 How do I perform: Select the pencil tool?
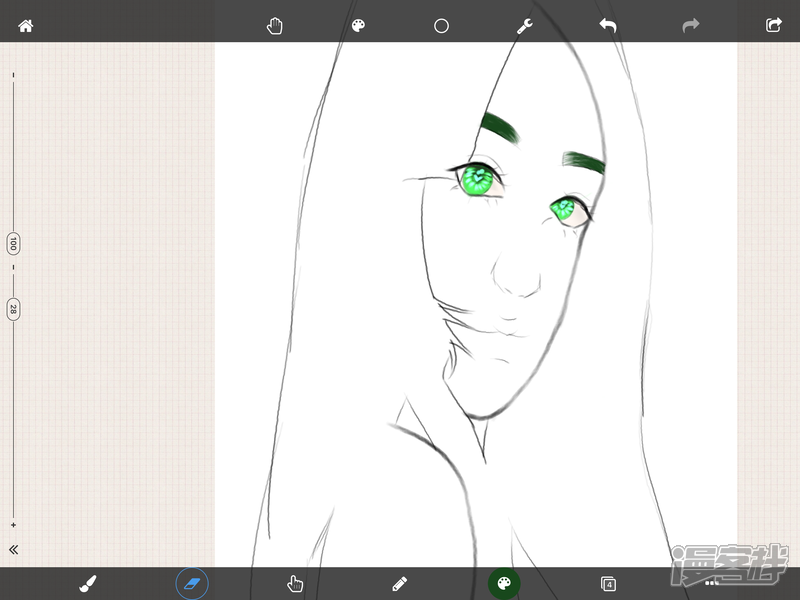(x=400, y=583)
